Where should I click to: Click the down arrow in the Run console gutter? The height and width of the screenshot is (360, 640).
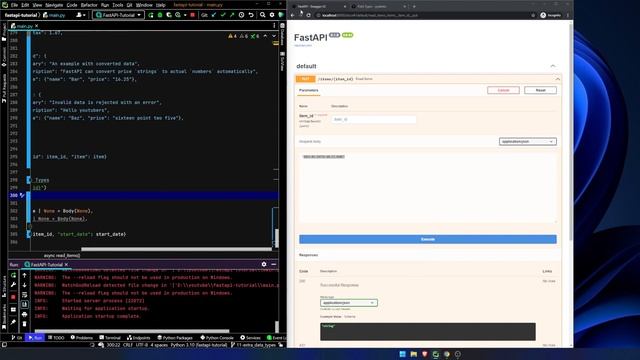24,285
